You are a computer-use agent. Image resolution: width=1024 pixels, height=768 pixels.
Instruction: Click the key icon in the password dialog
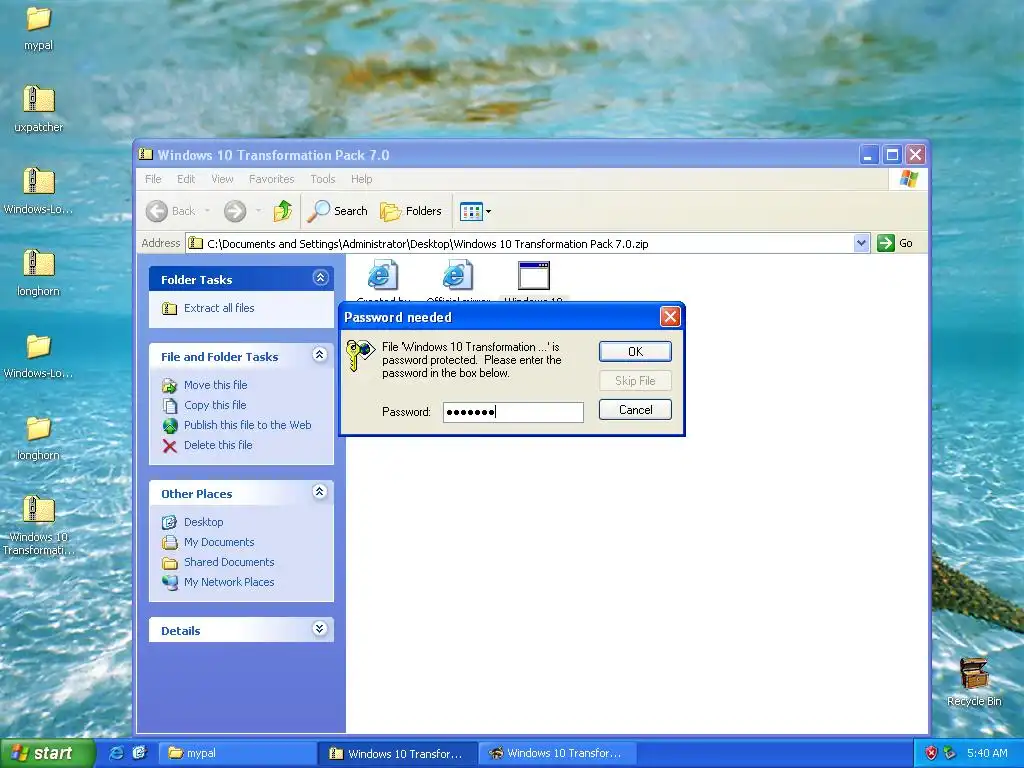coord(360,355)
